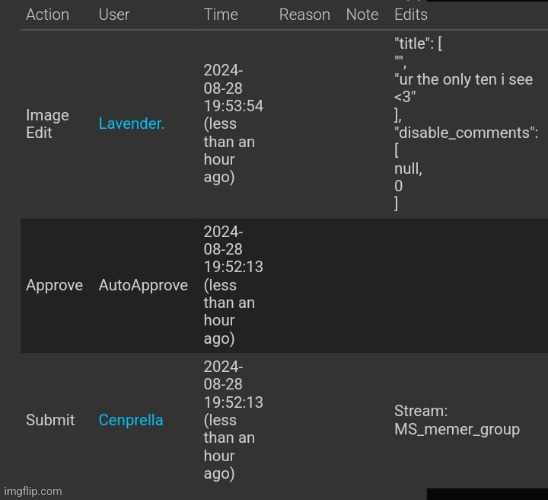Viewport: 548px width, 500px height.
Task: Click the Note column header
Action: [362, 15]
